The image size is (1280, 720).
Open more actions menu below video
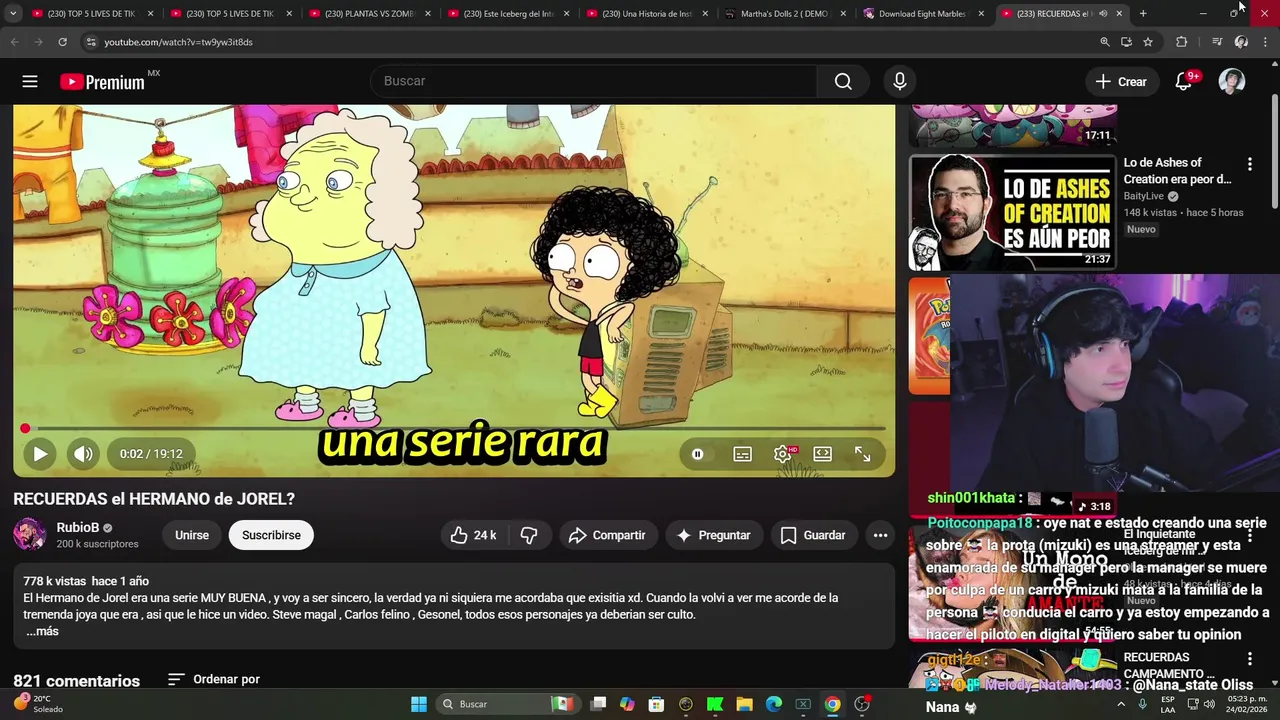coord(880,535)
